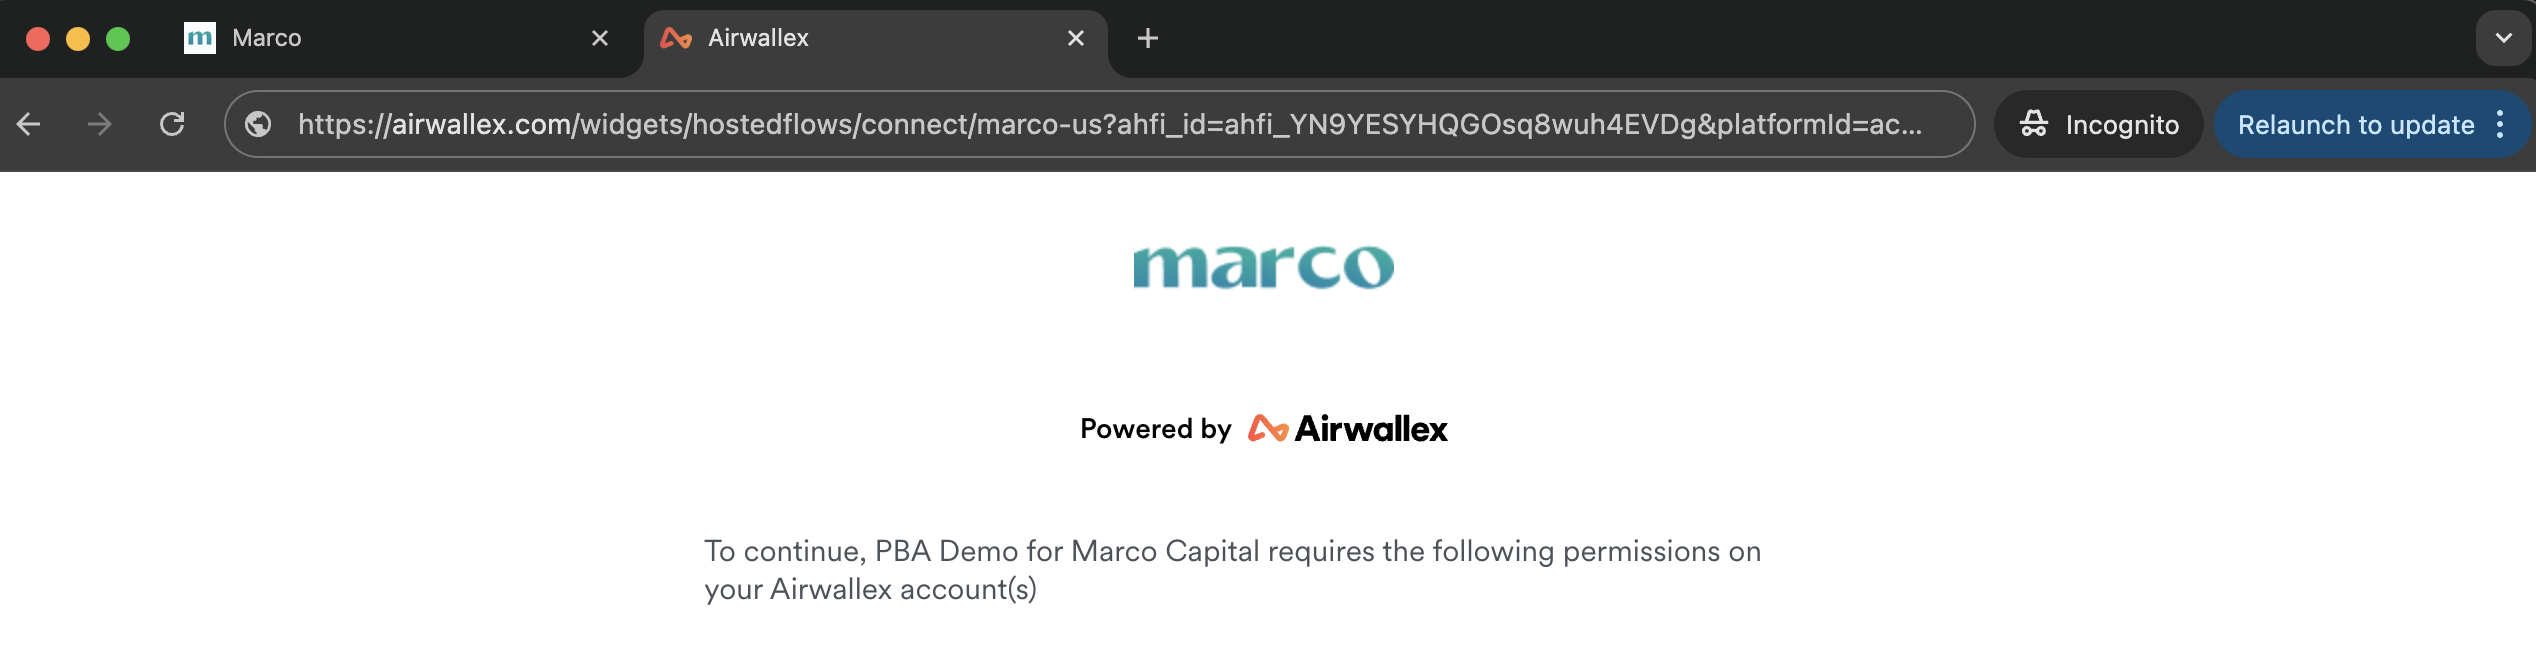Image resolution: width=2536 pixels, height=658 pixels.
Task: Click the marco logo image
Action: tap(1263, 267)
